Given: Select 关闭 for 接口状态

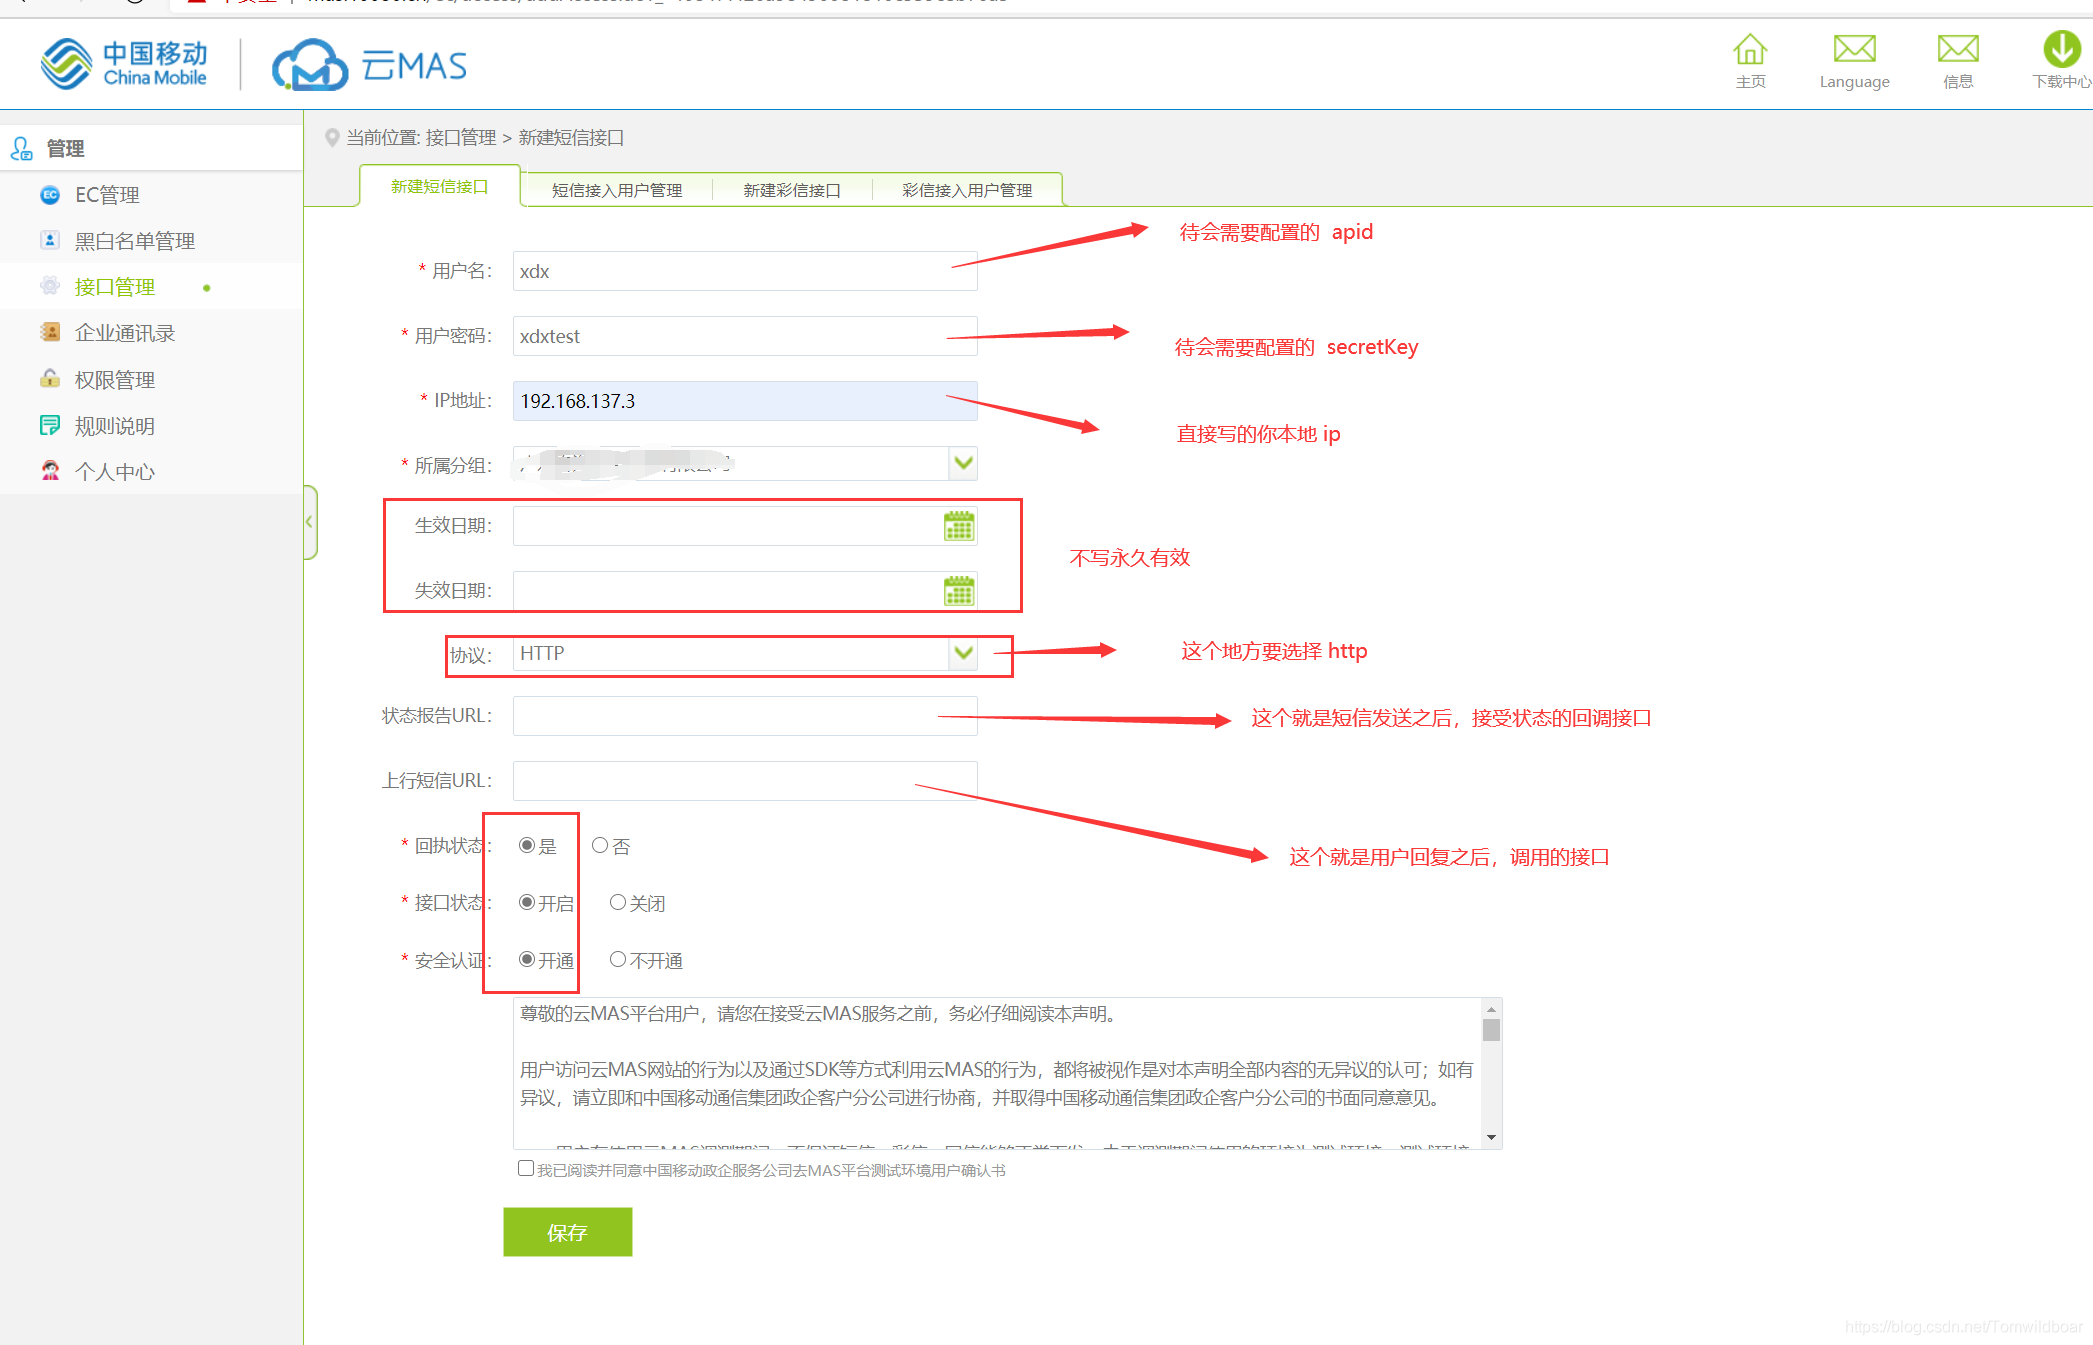Looking at the screenshot, I should pyautogui.click(x=618, y=903).
